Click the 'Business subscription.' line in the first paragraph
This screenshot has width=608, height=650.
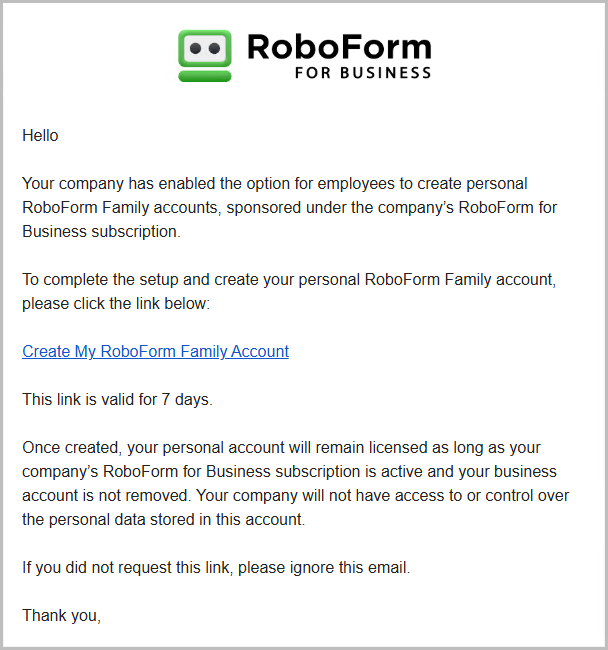pos(101,232)
